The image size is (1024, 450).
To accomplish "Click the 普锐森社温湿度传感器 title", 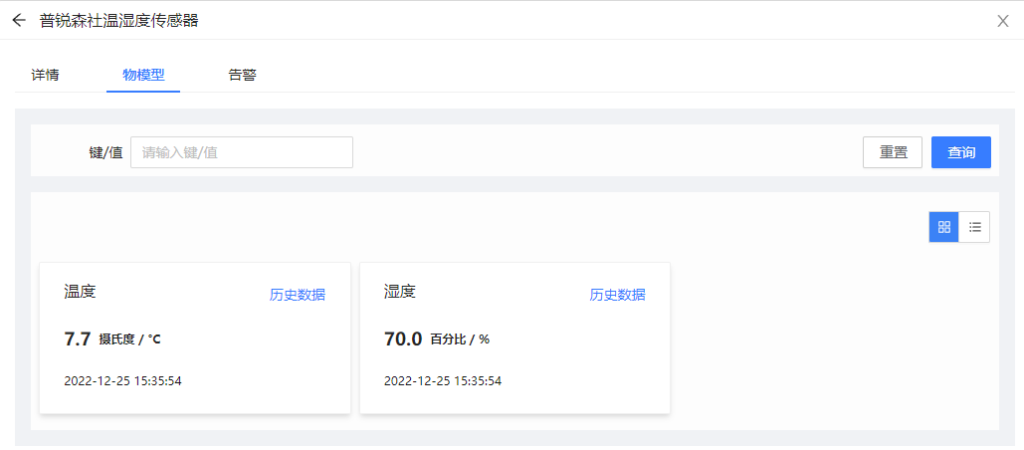I will click(x=119, y=21).
